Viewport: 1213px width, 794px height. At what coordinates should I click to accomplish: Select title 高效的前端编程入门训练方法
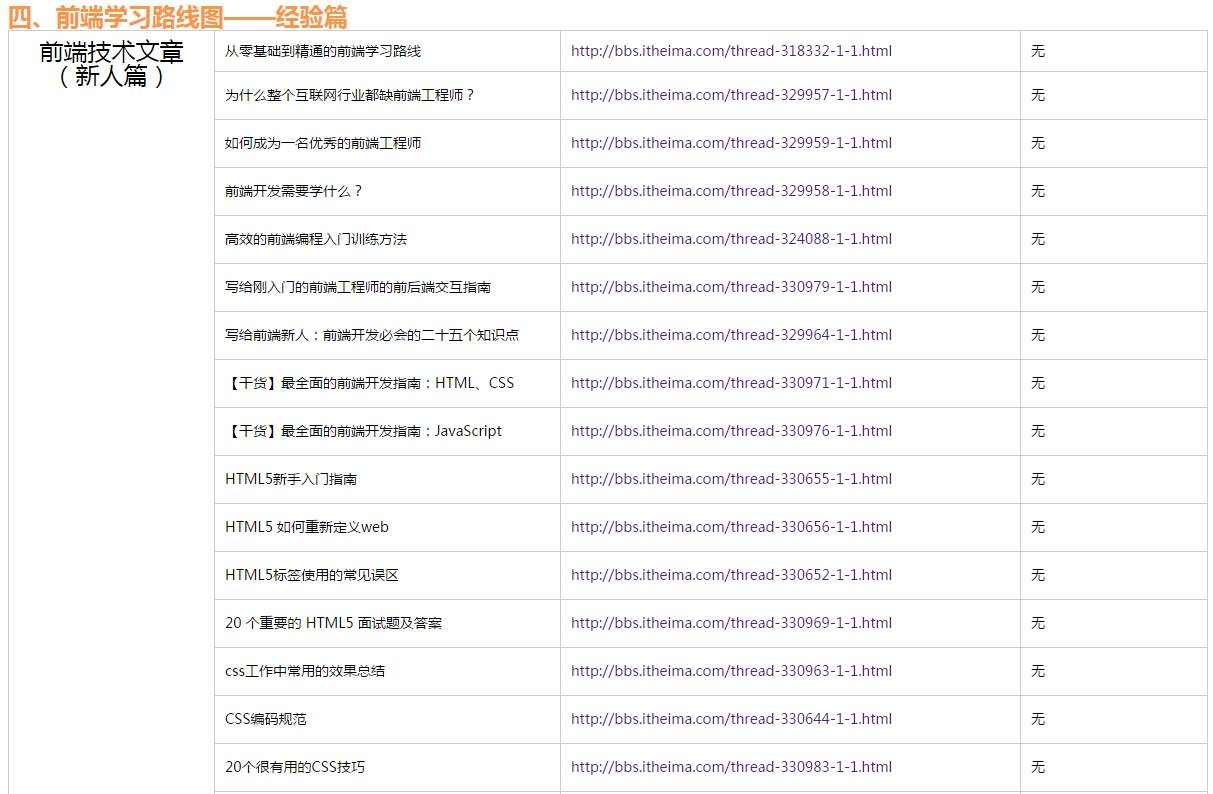click(316, 239)
